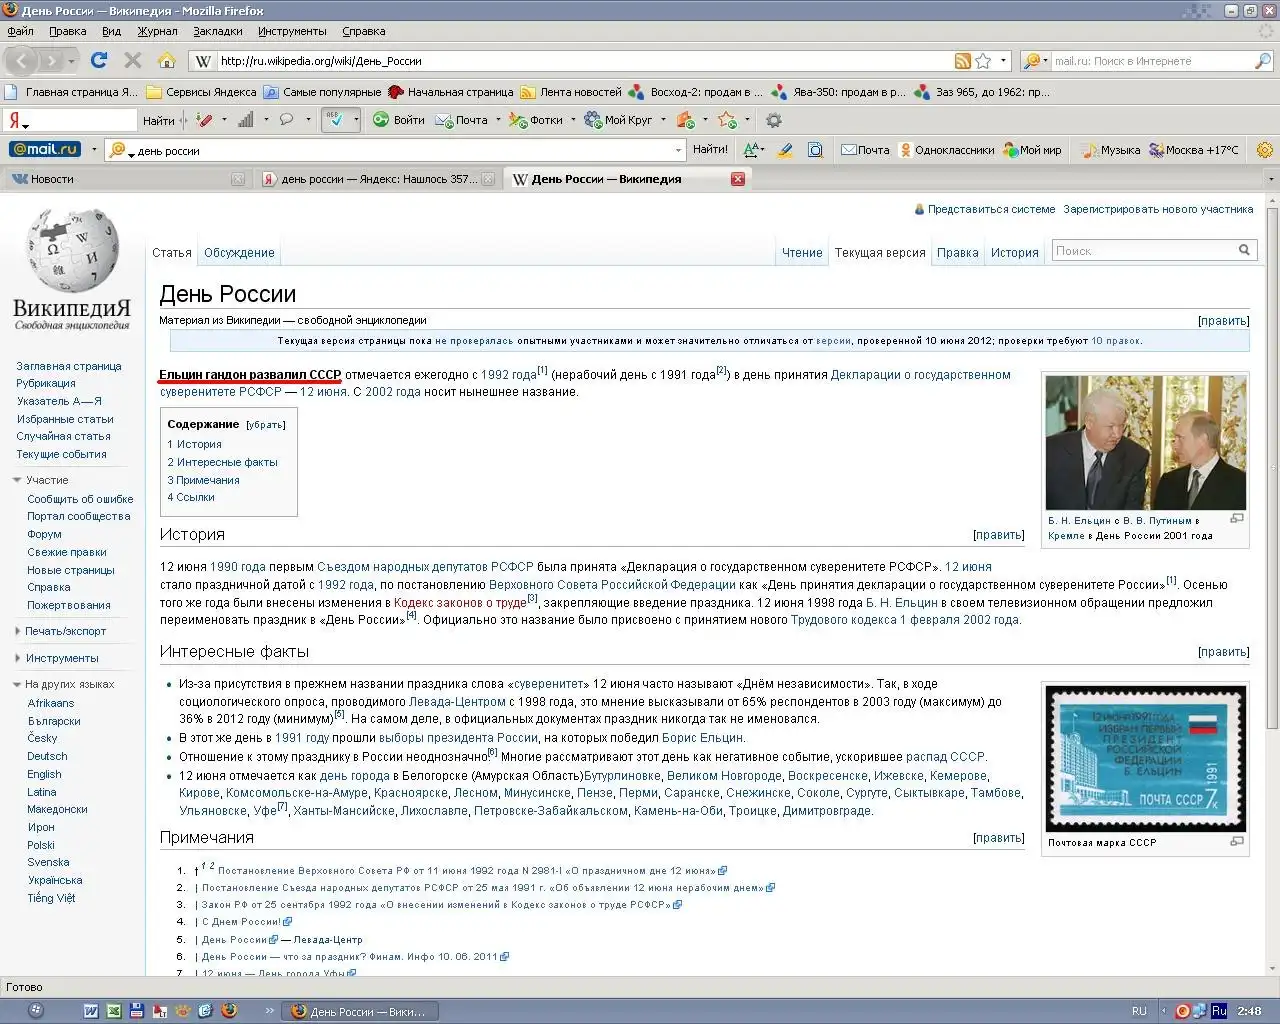Click the Home icon in navigation bar
The width and height of the screenshot is (1280, 1024).
coord(166,60)
